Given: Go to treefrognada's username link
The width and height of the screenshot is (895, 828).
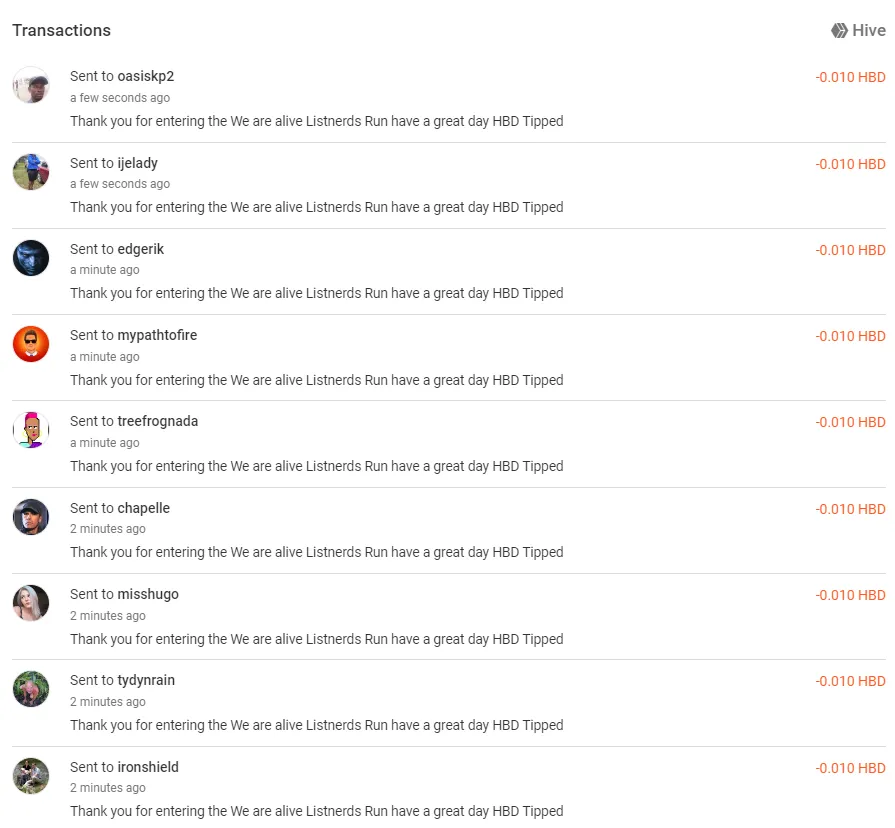Looking at the screenshot, I should click(158, 422).
